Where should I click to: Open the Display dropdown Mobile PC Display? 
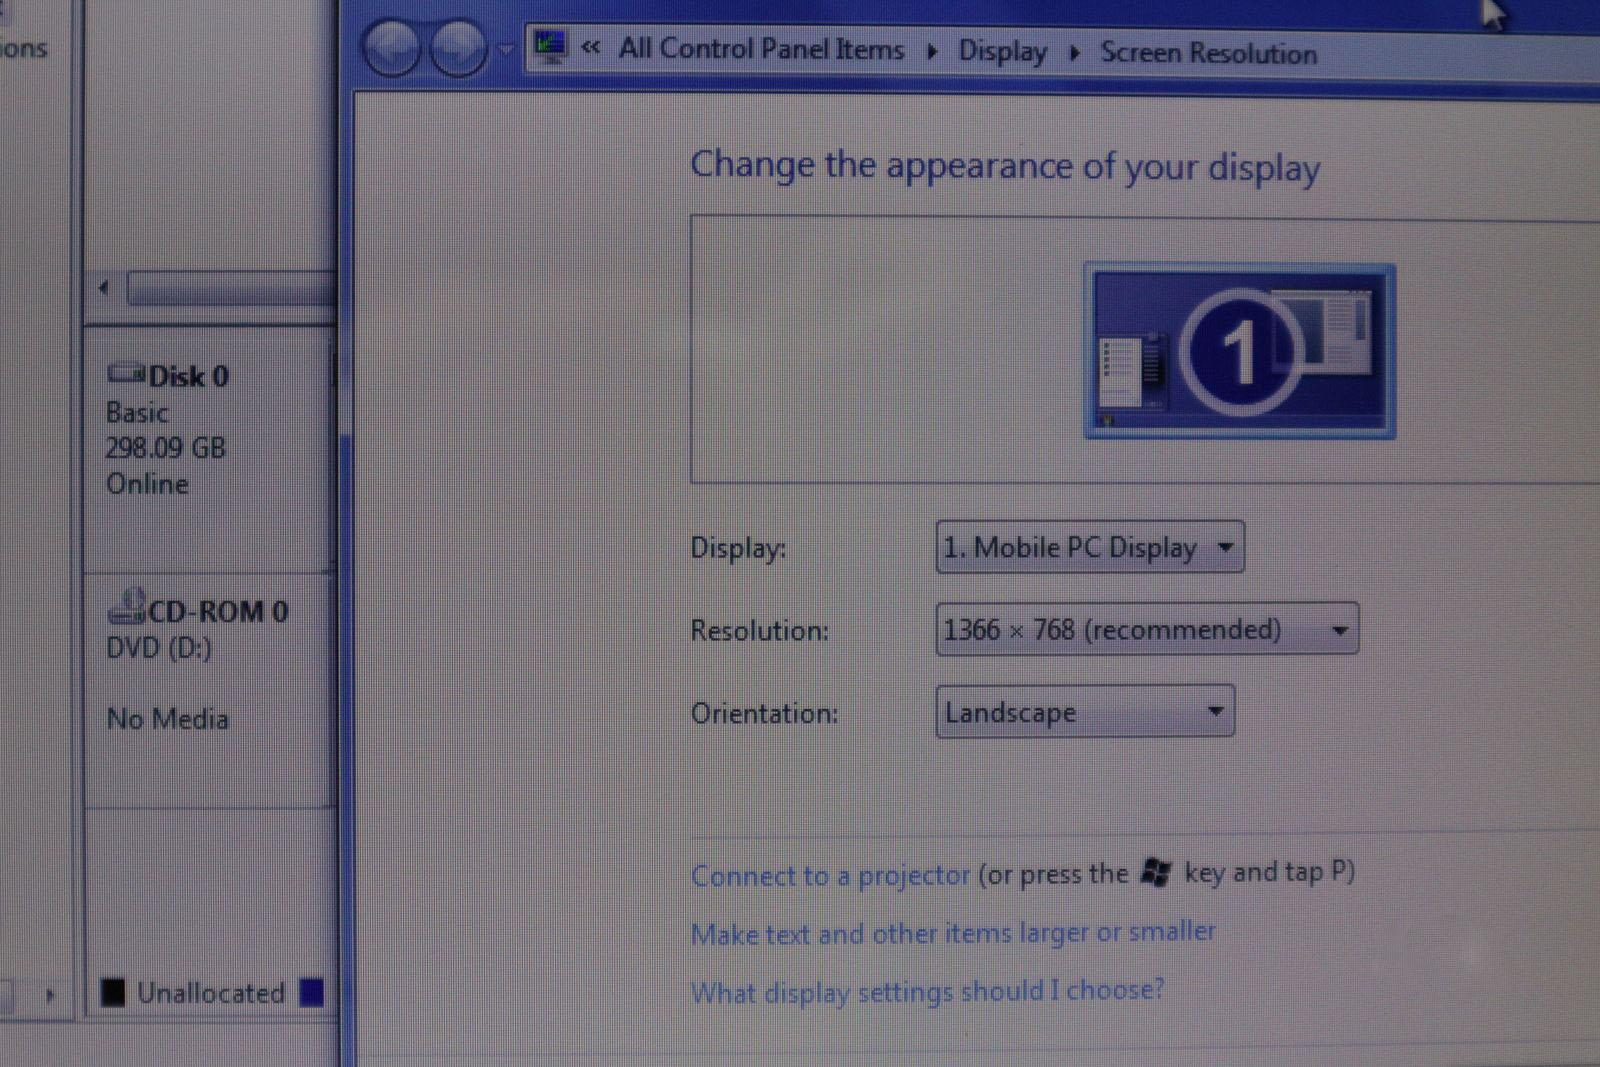pos(1090,547)
